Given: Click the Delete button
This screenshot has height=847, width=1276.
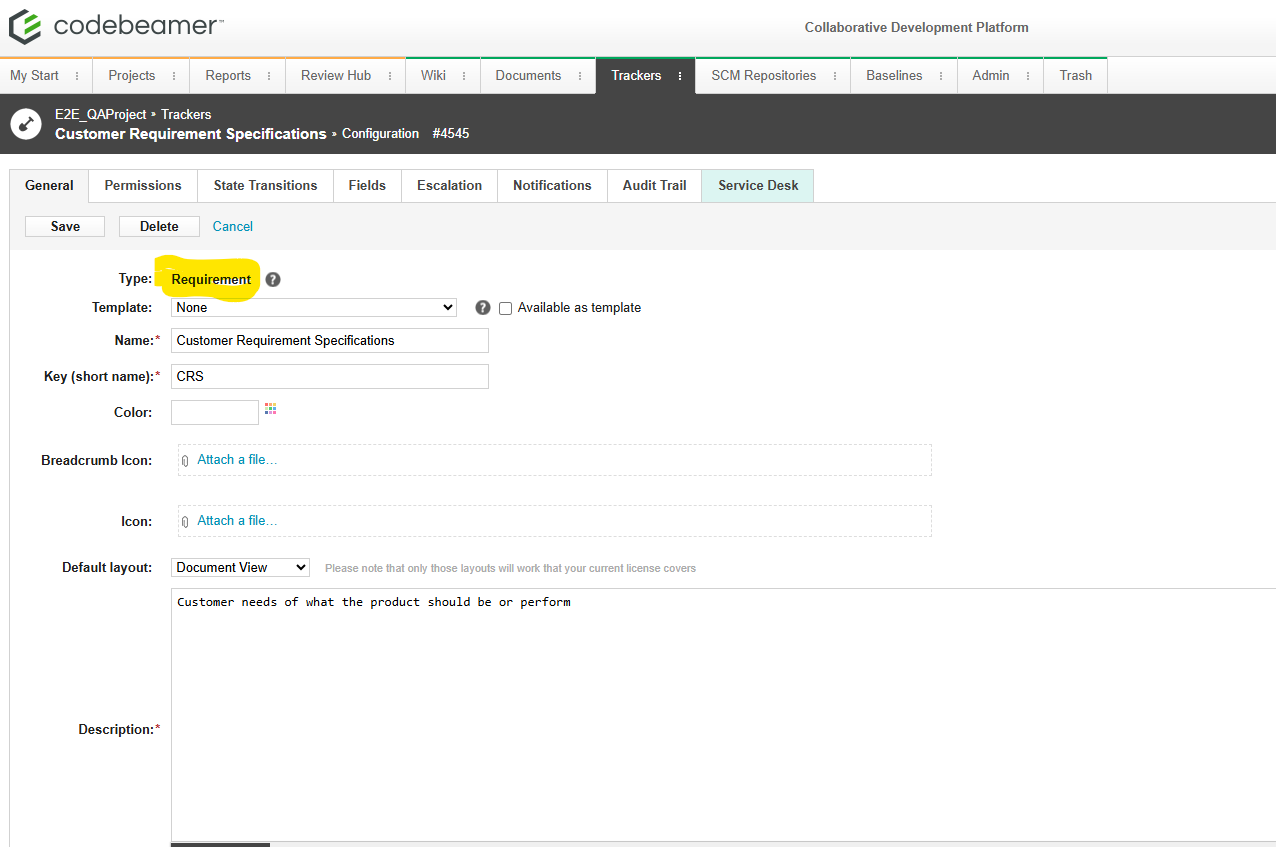Looking at the screenshot, I should [159, 227].
